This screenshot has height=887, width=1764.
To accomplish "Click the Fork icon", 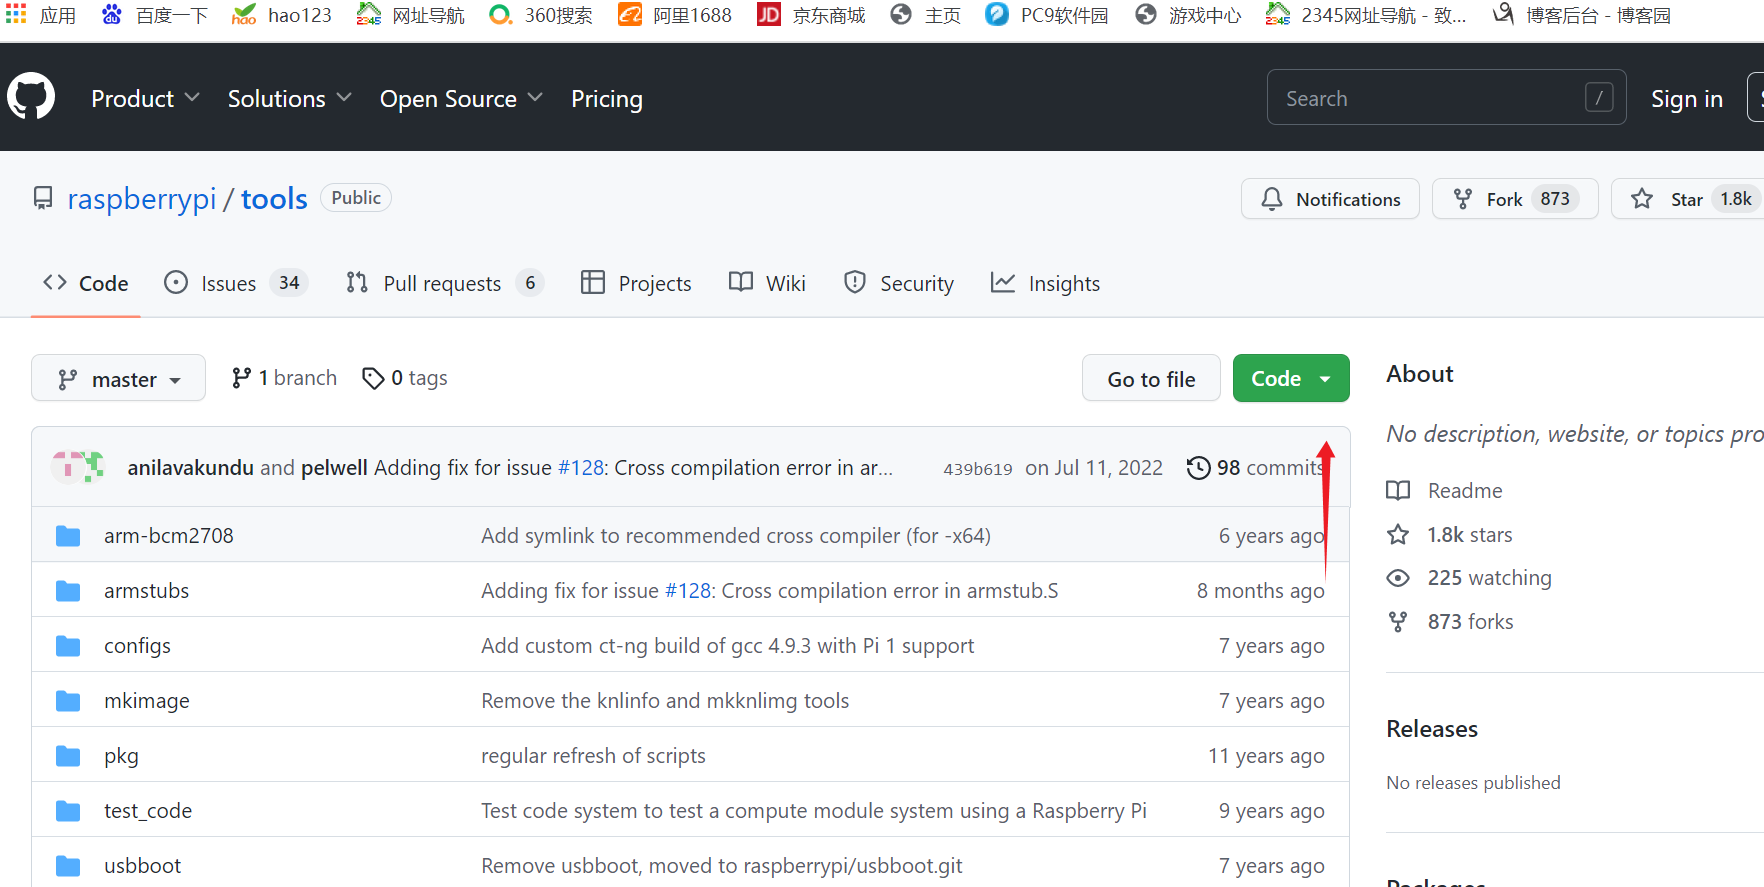I will pos(1463,199).
